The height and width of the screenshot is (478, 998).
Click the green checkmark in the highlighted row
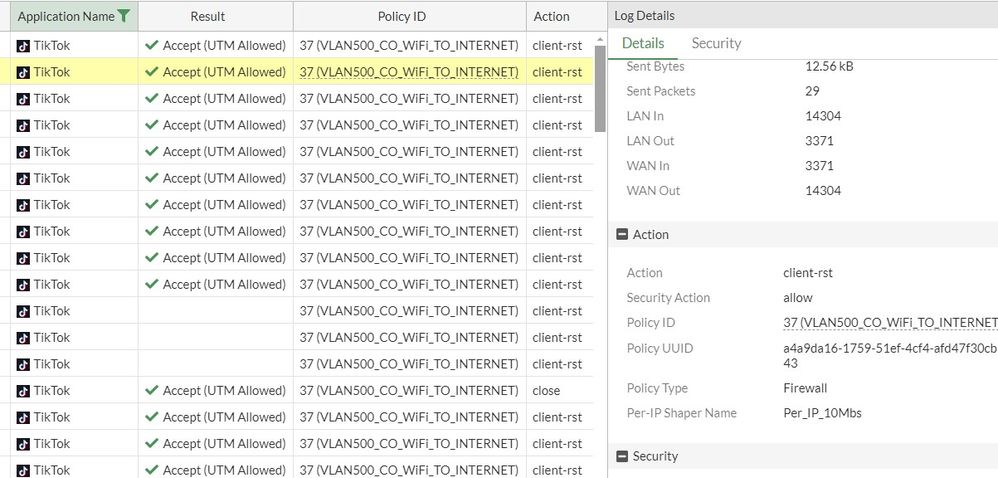coord(152,72)
